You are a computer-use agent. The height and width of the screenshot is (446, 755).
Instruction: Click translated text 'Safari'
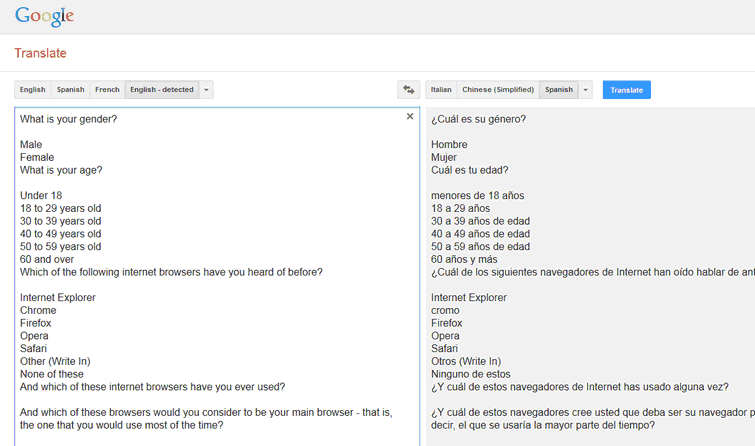coord(444,349)
